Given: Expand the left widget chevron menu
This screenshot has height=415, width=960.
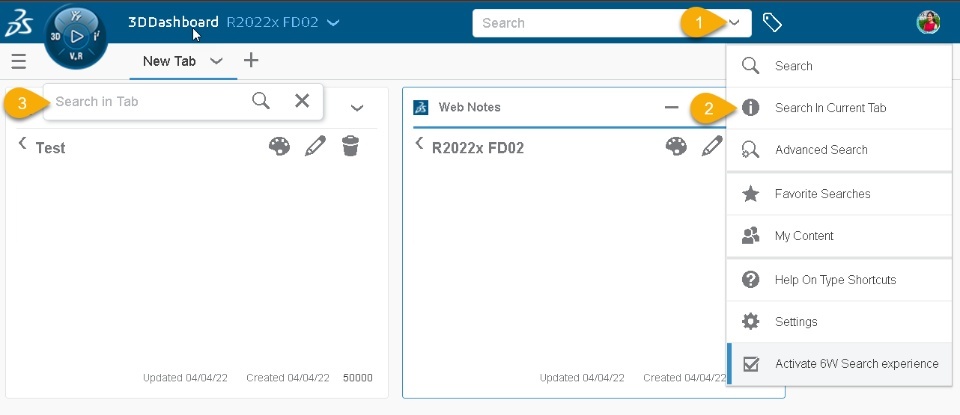Looking at the screenshot, I should click(357, 108).
